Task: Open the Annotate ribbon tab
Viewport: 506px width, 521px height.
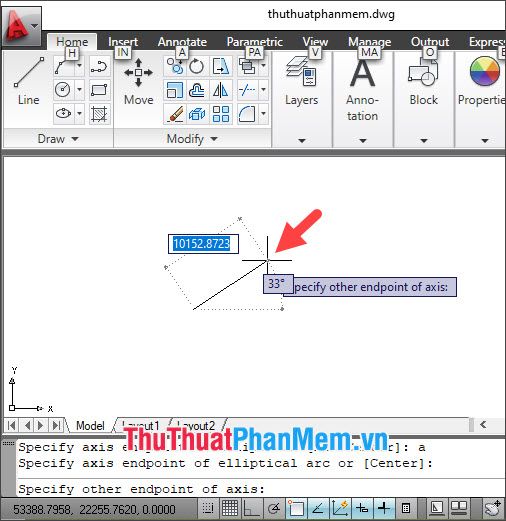Action: 182,42
